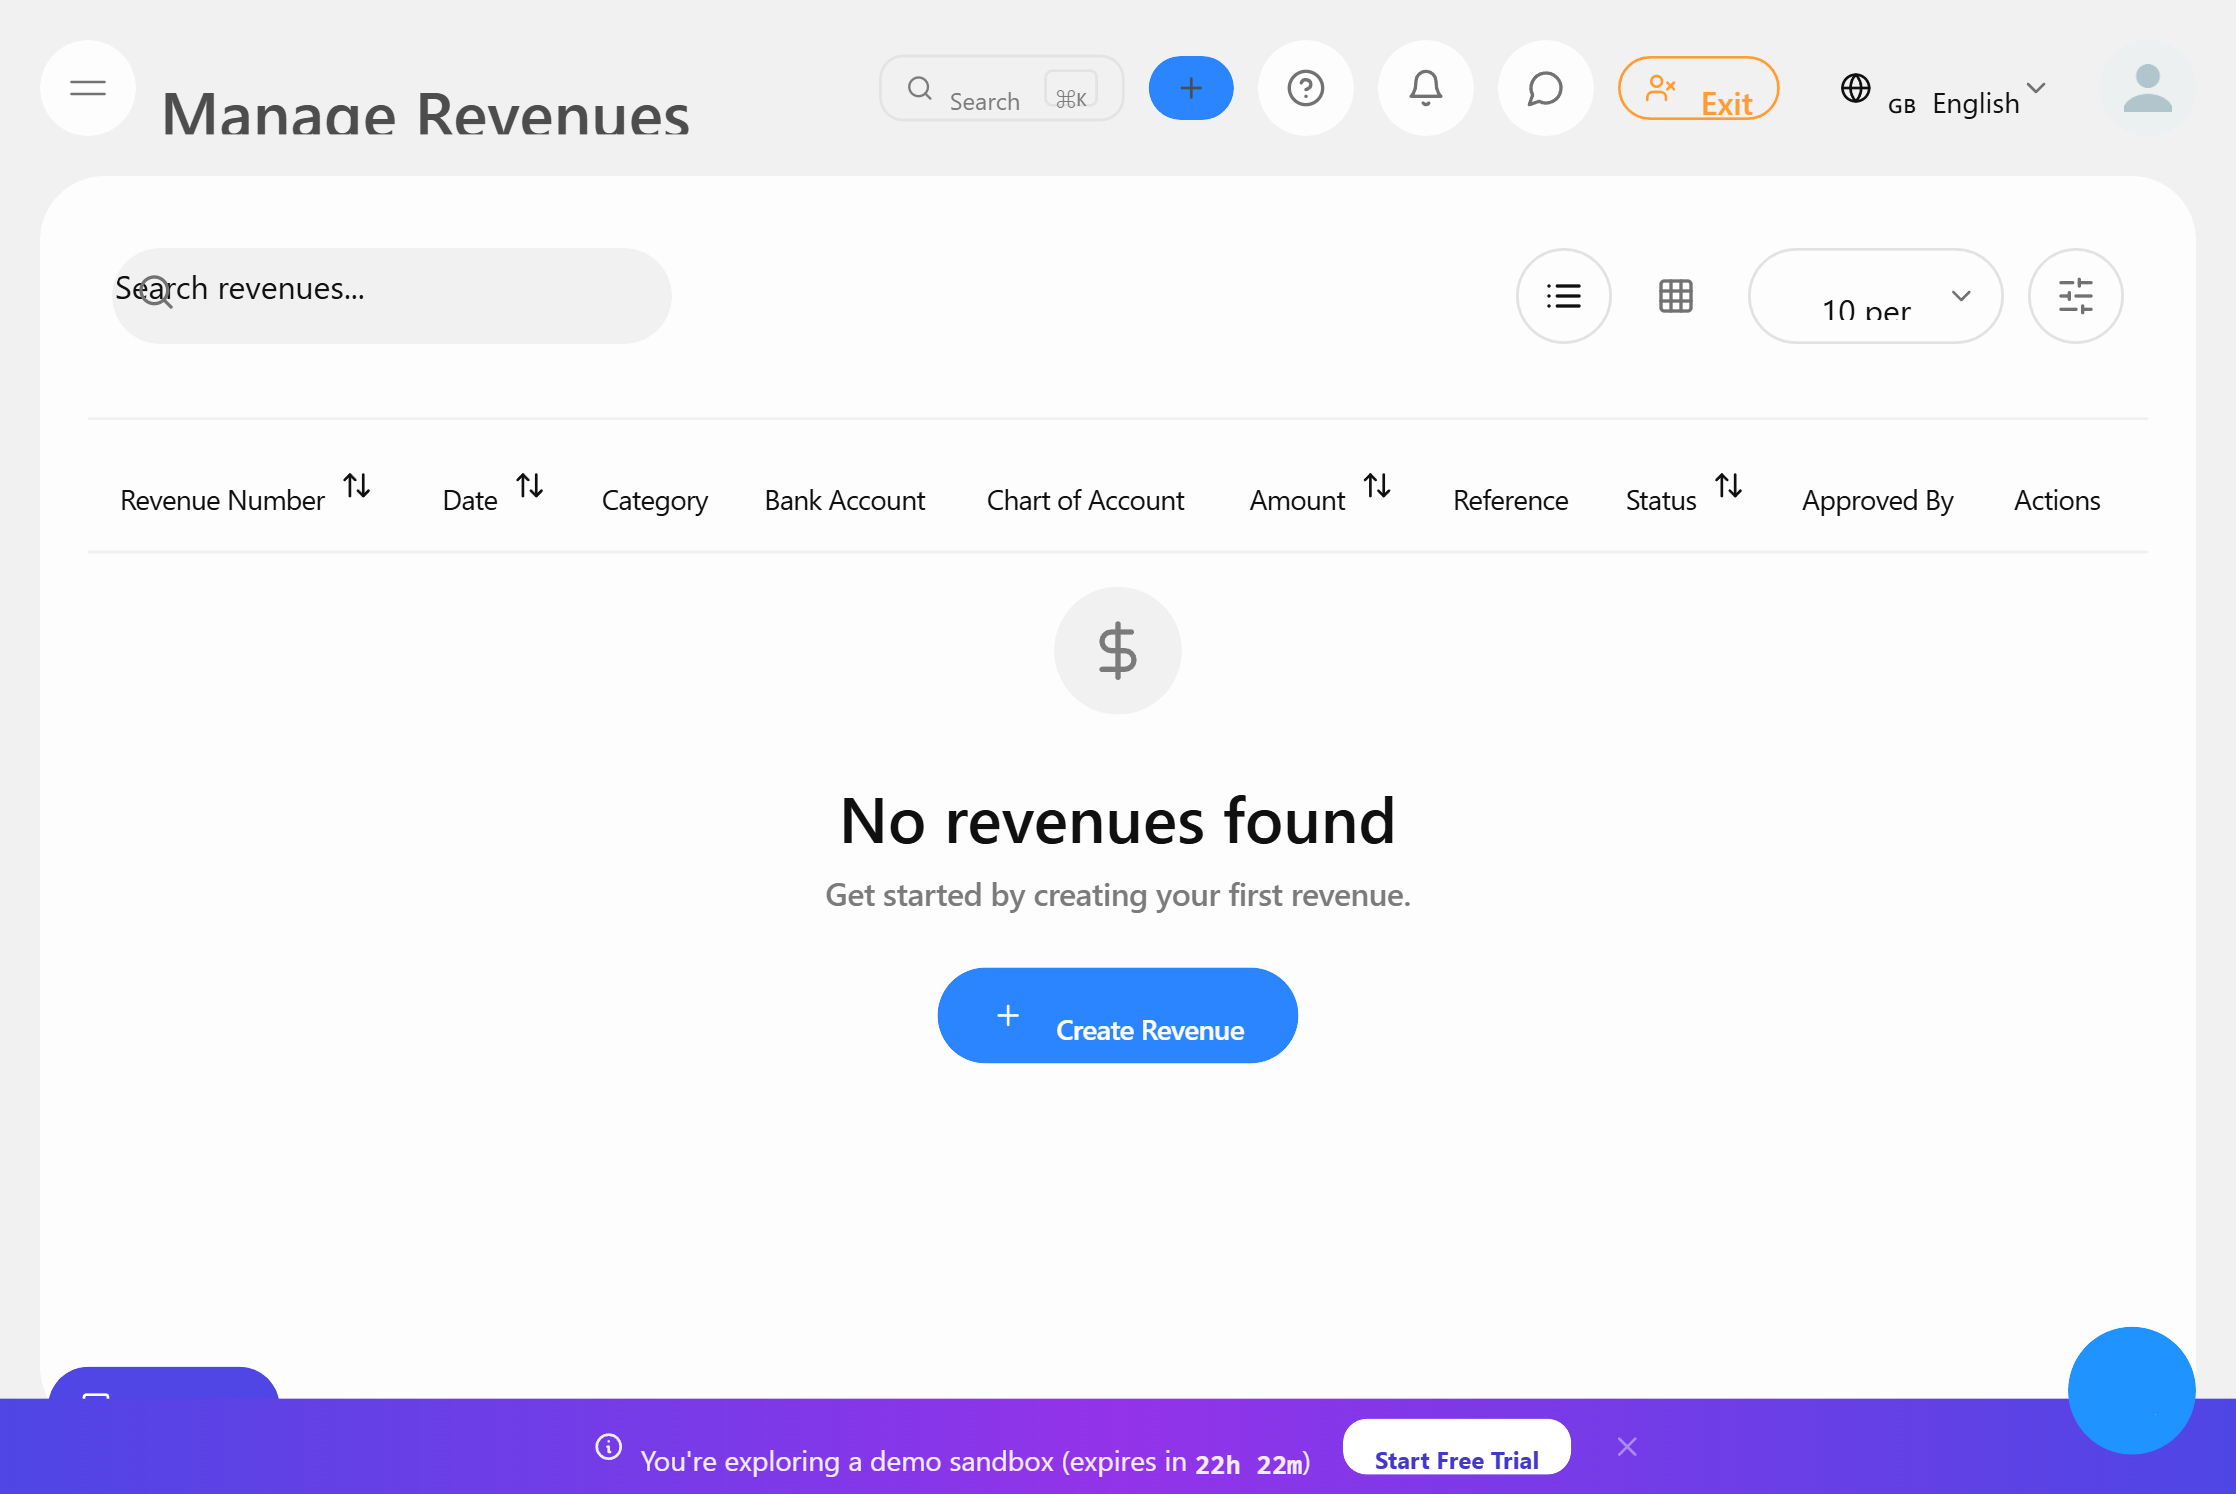The height and width of the screenshot is (1494, 2236).
Task: Click the Create Revenue button
Action: (1117, 1015)
